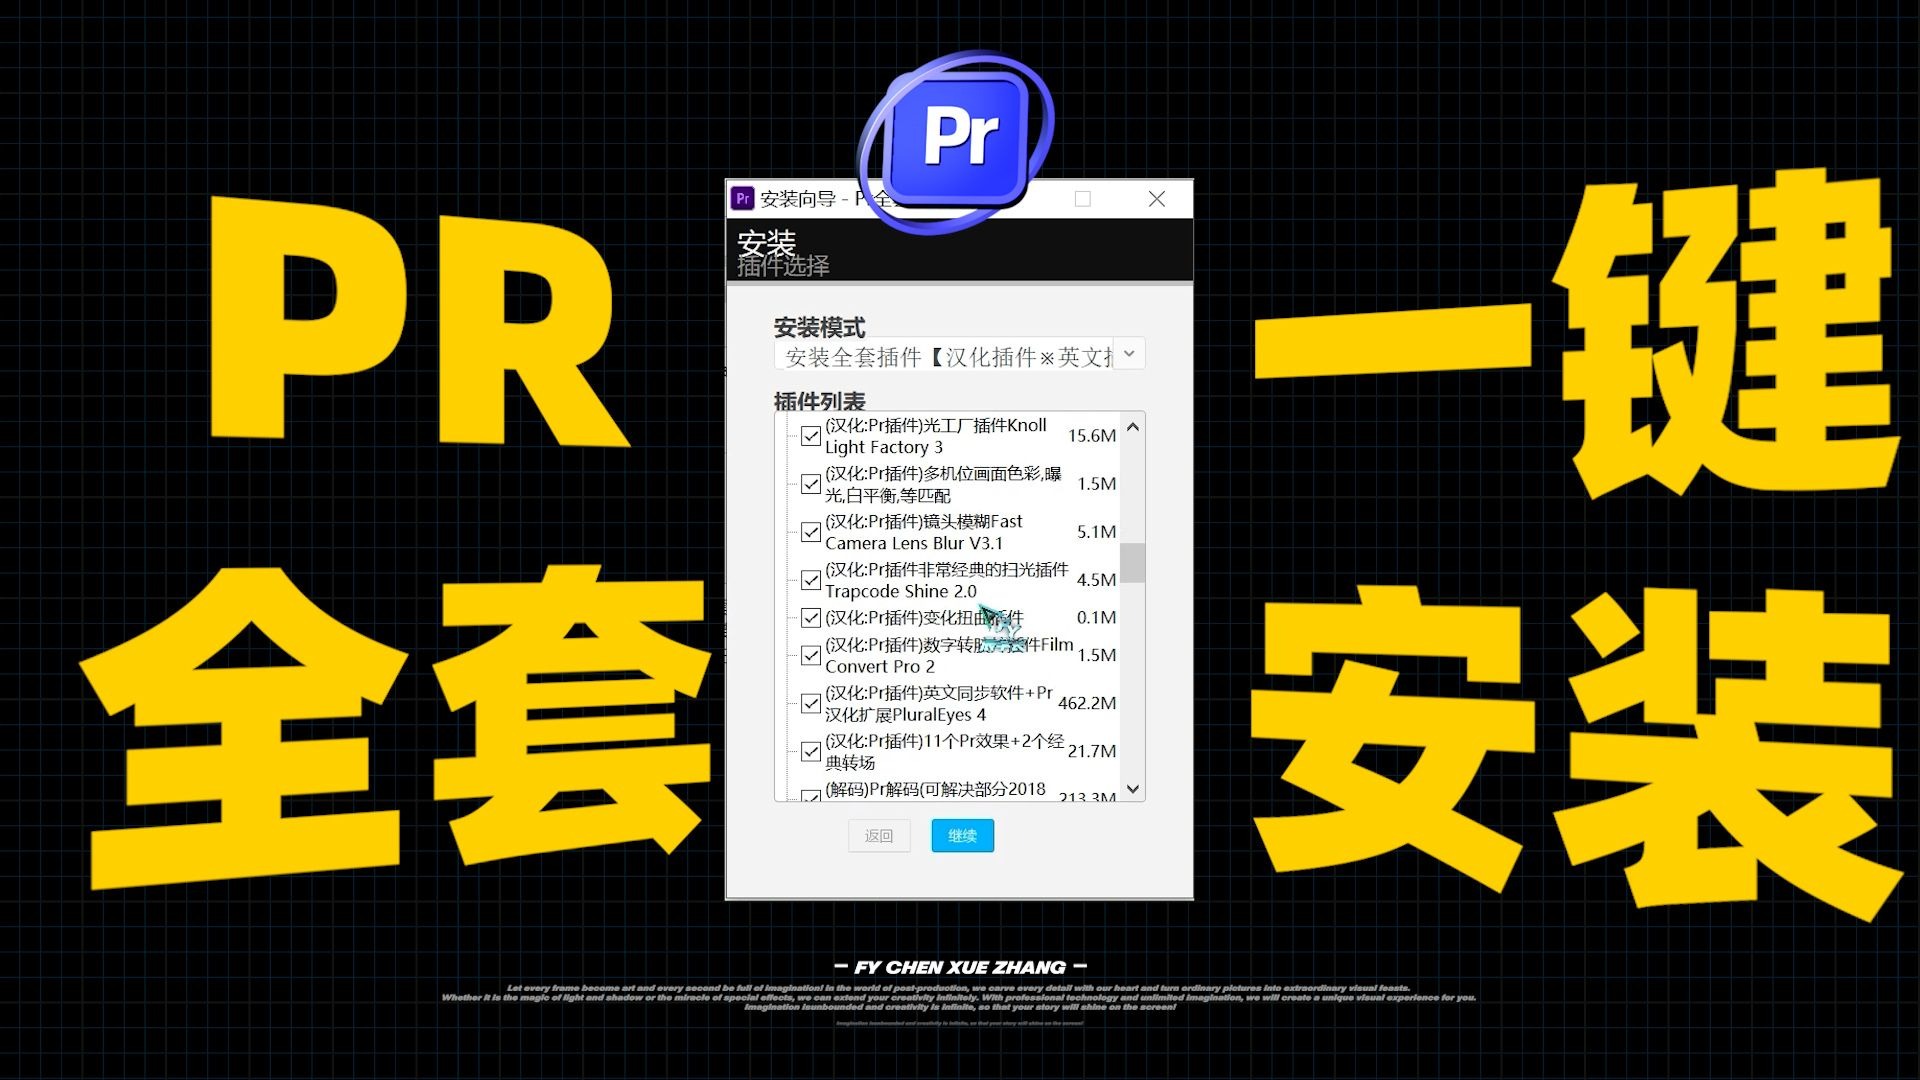Click the Pr icon in installer title bar
Screen dimensions: 1920x1080
click(x=742, y=198)
